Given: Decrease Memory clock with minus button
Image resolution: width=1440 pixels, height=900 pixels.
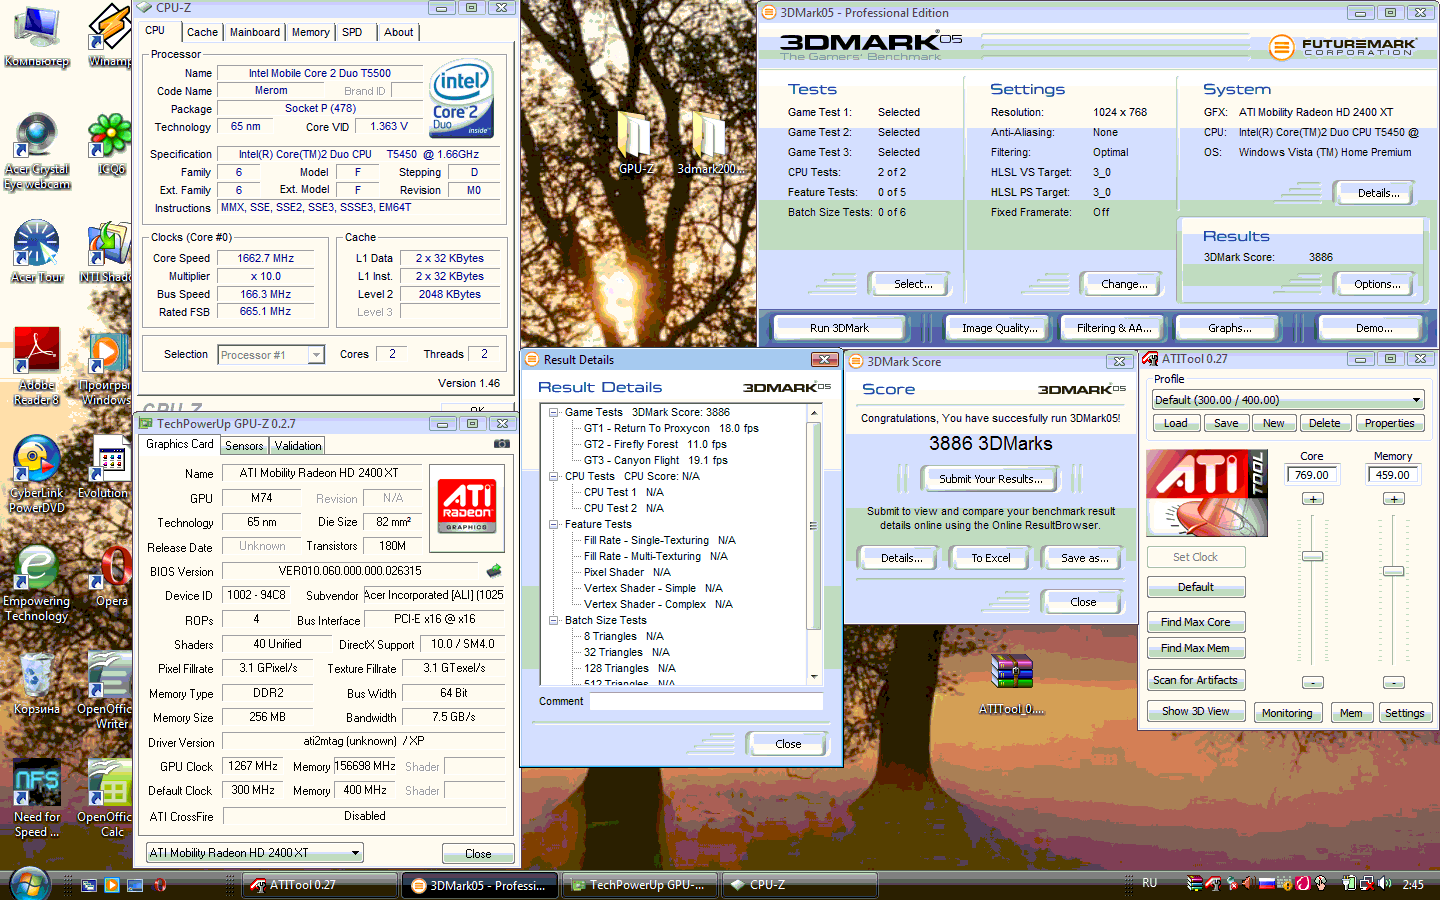Looking at the screenshot, I should click(x=1394, y=683).
